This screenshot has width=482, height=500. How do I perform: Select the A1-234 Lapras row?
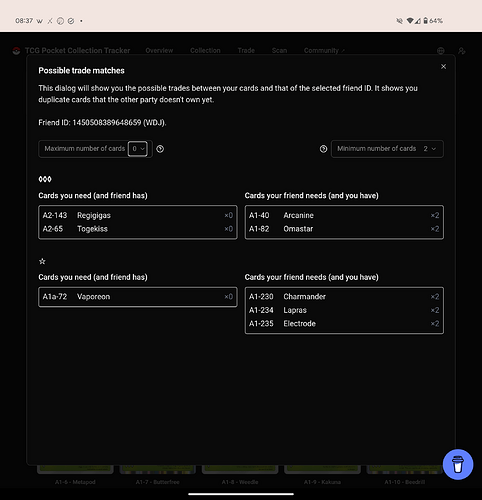(x=344, y=310)
